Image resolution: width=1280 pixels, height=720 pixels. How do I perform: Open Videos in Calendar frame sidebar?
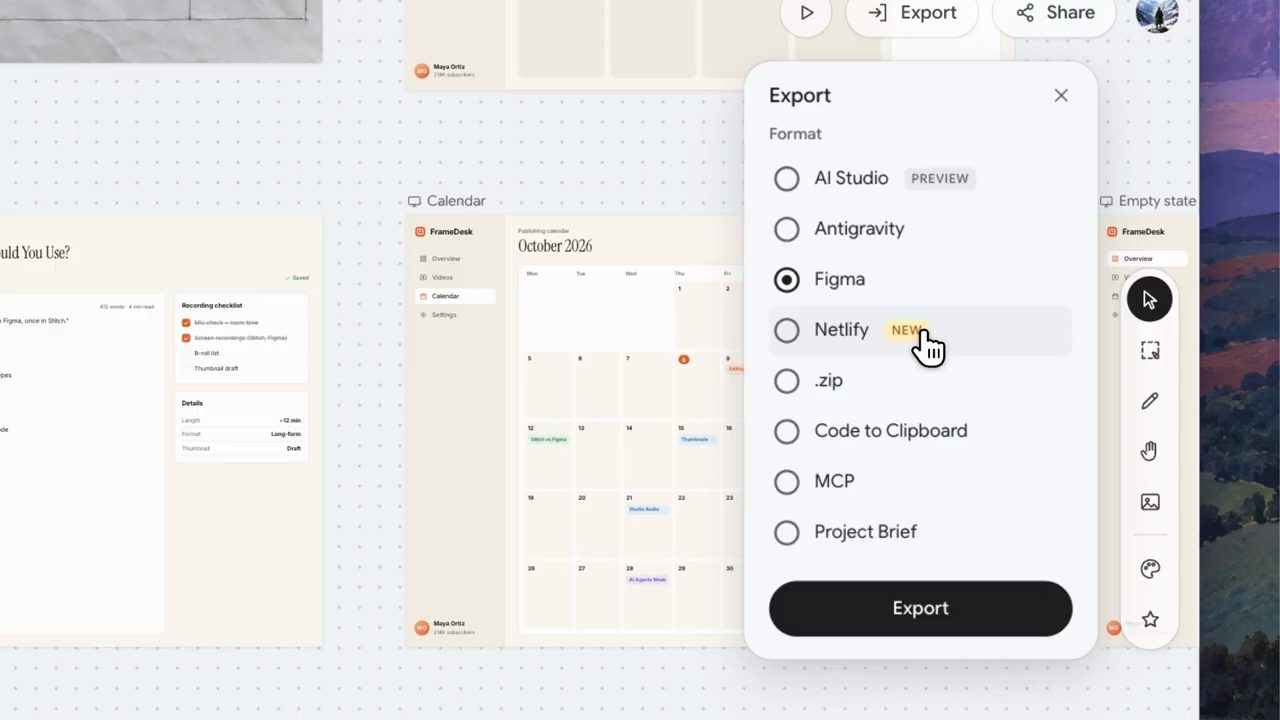455,277
